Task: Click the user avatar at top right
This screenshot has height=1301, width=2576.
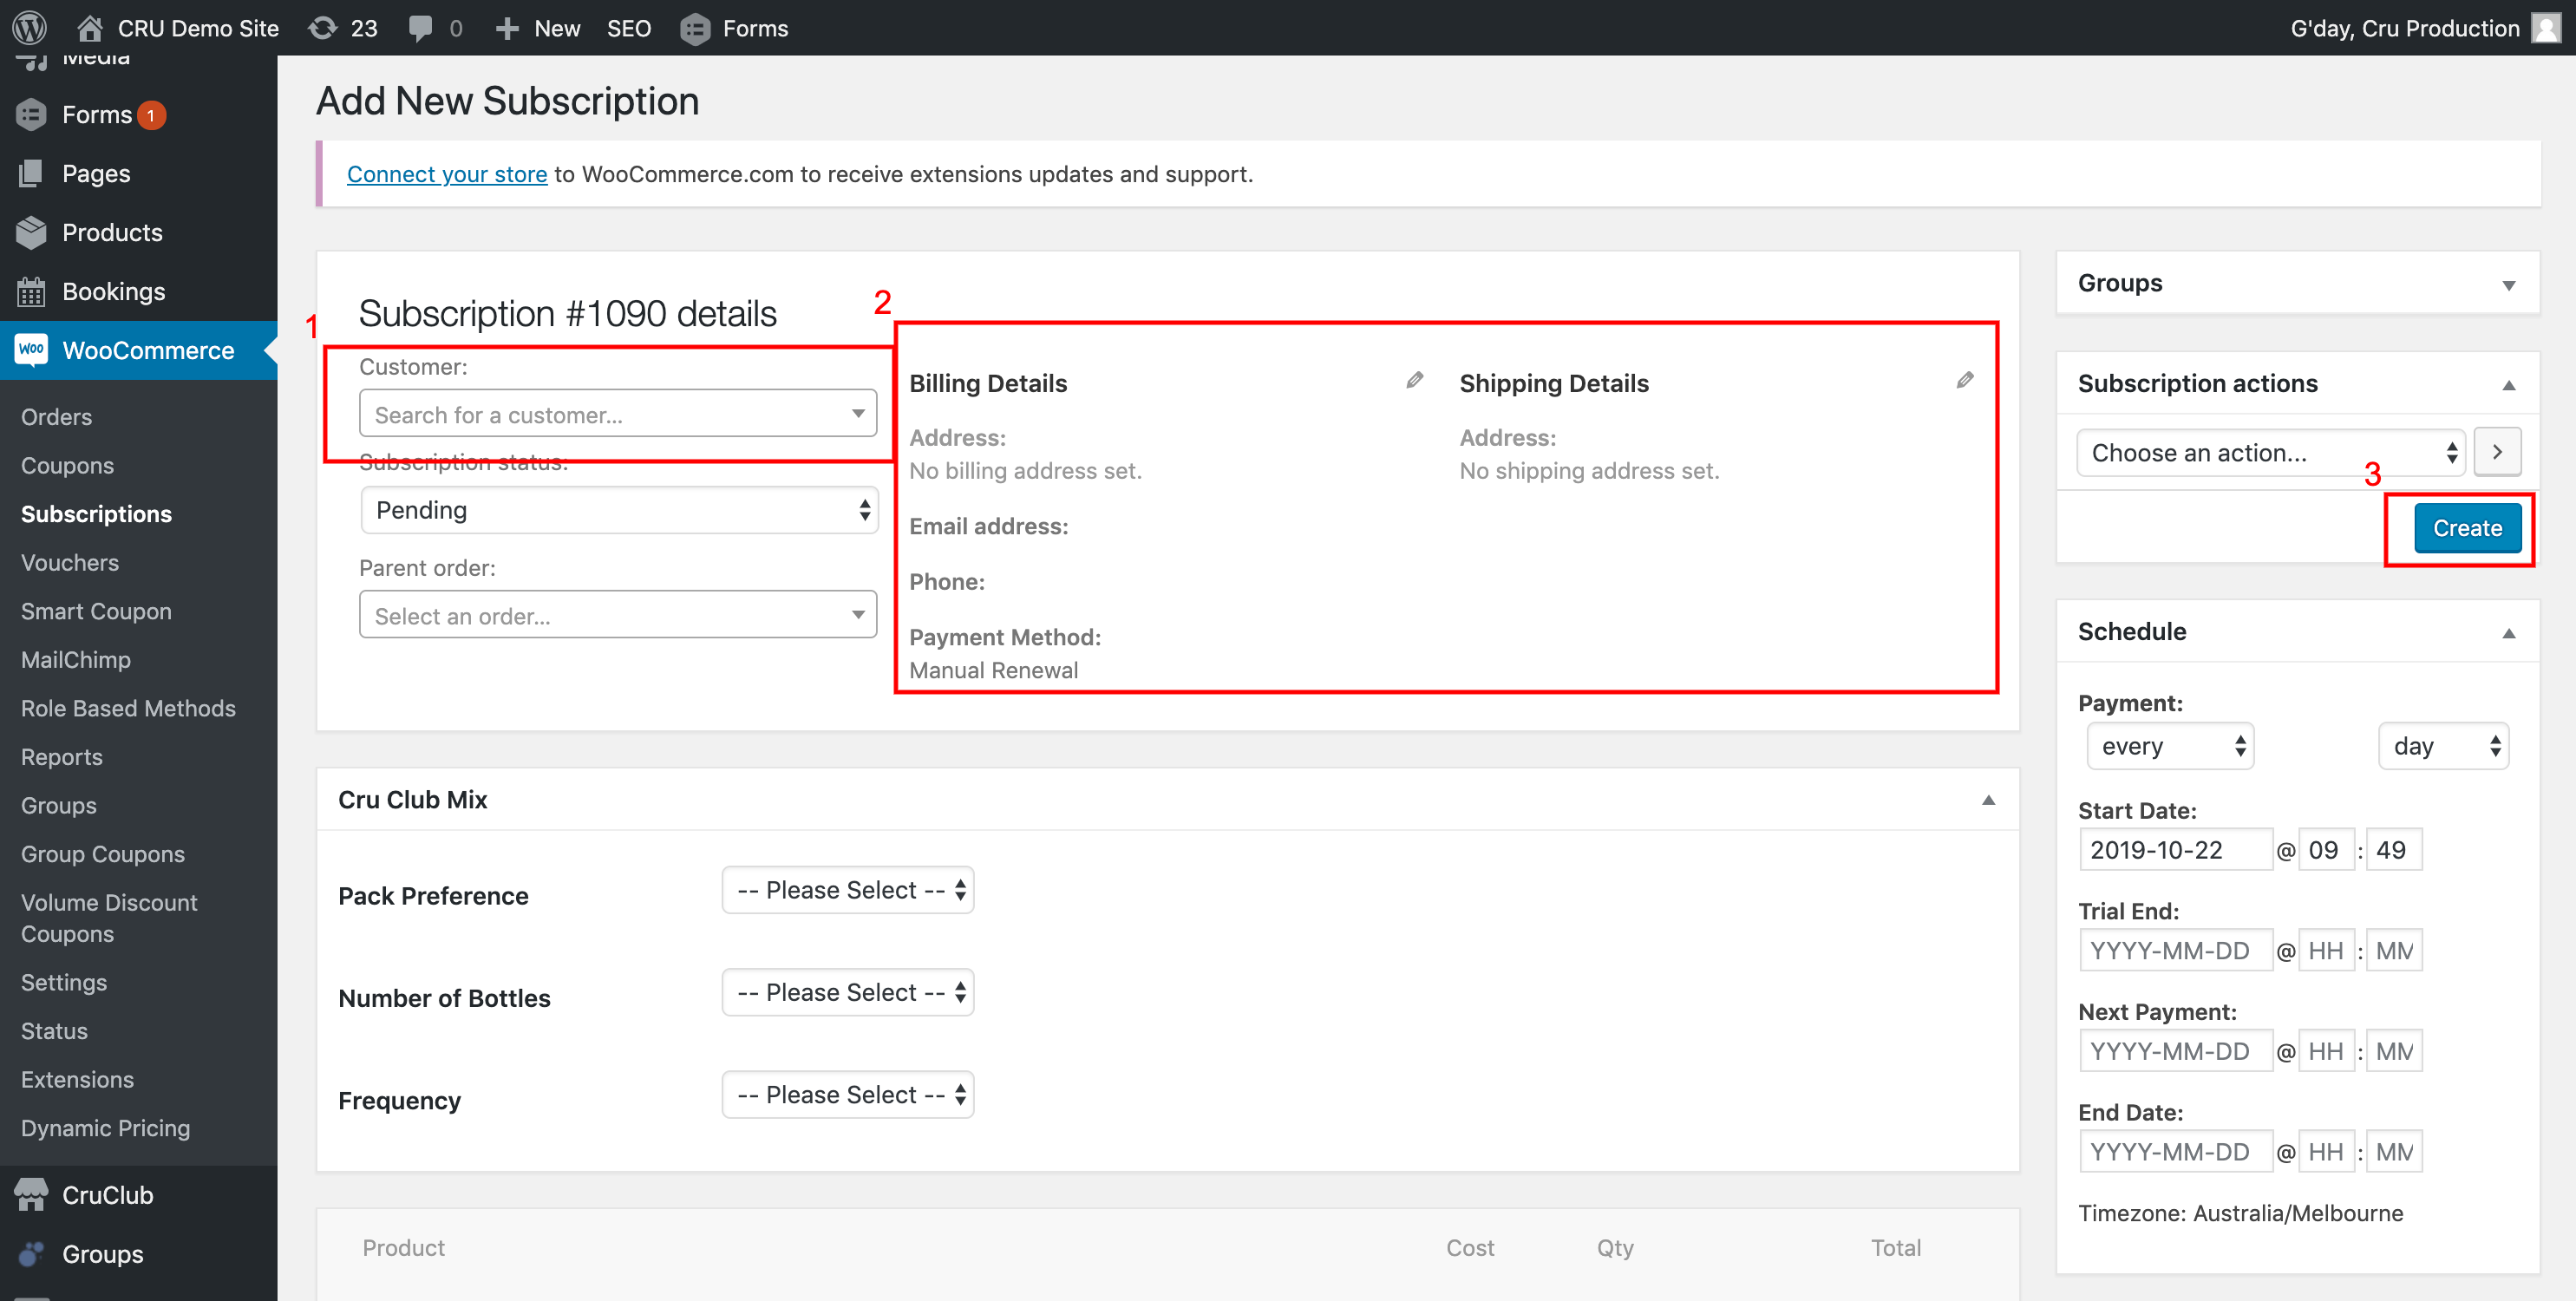Action: point(2546,27)
